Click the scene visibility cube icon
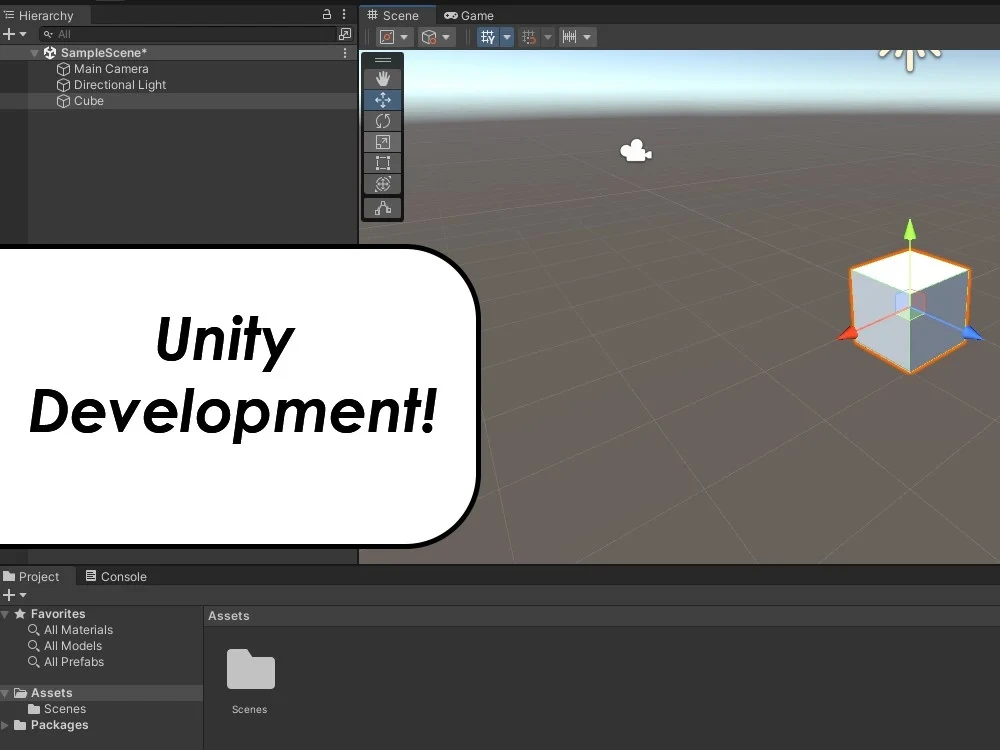 pos(429,36)
